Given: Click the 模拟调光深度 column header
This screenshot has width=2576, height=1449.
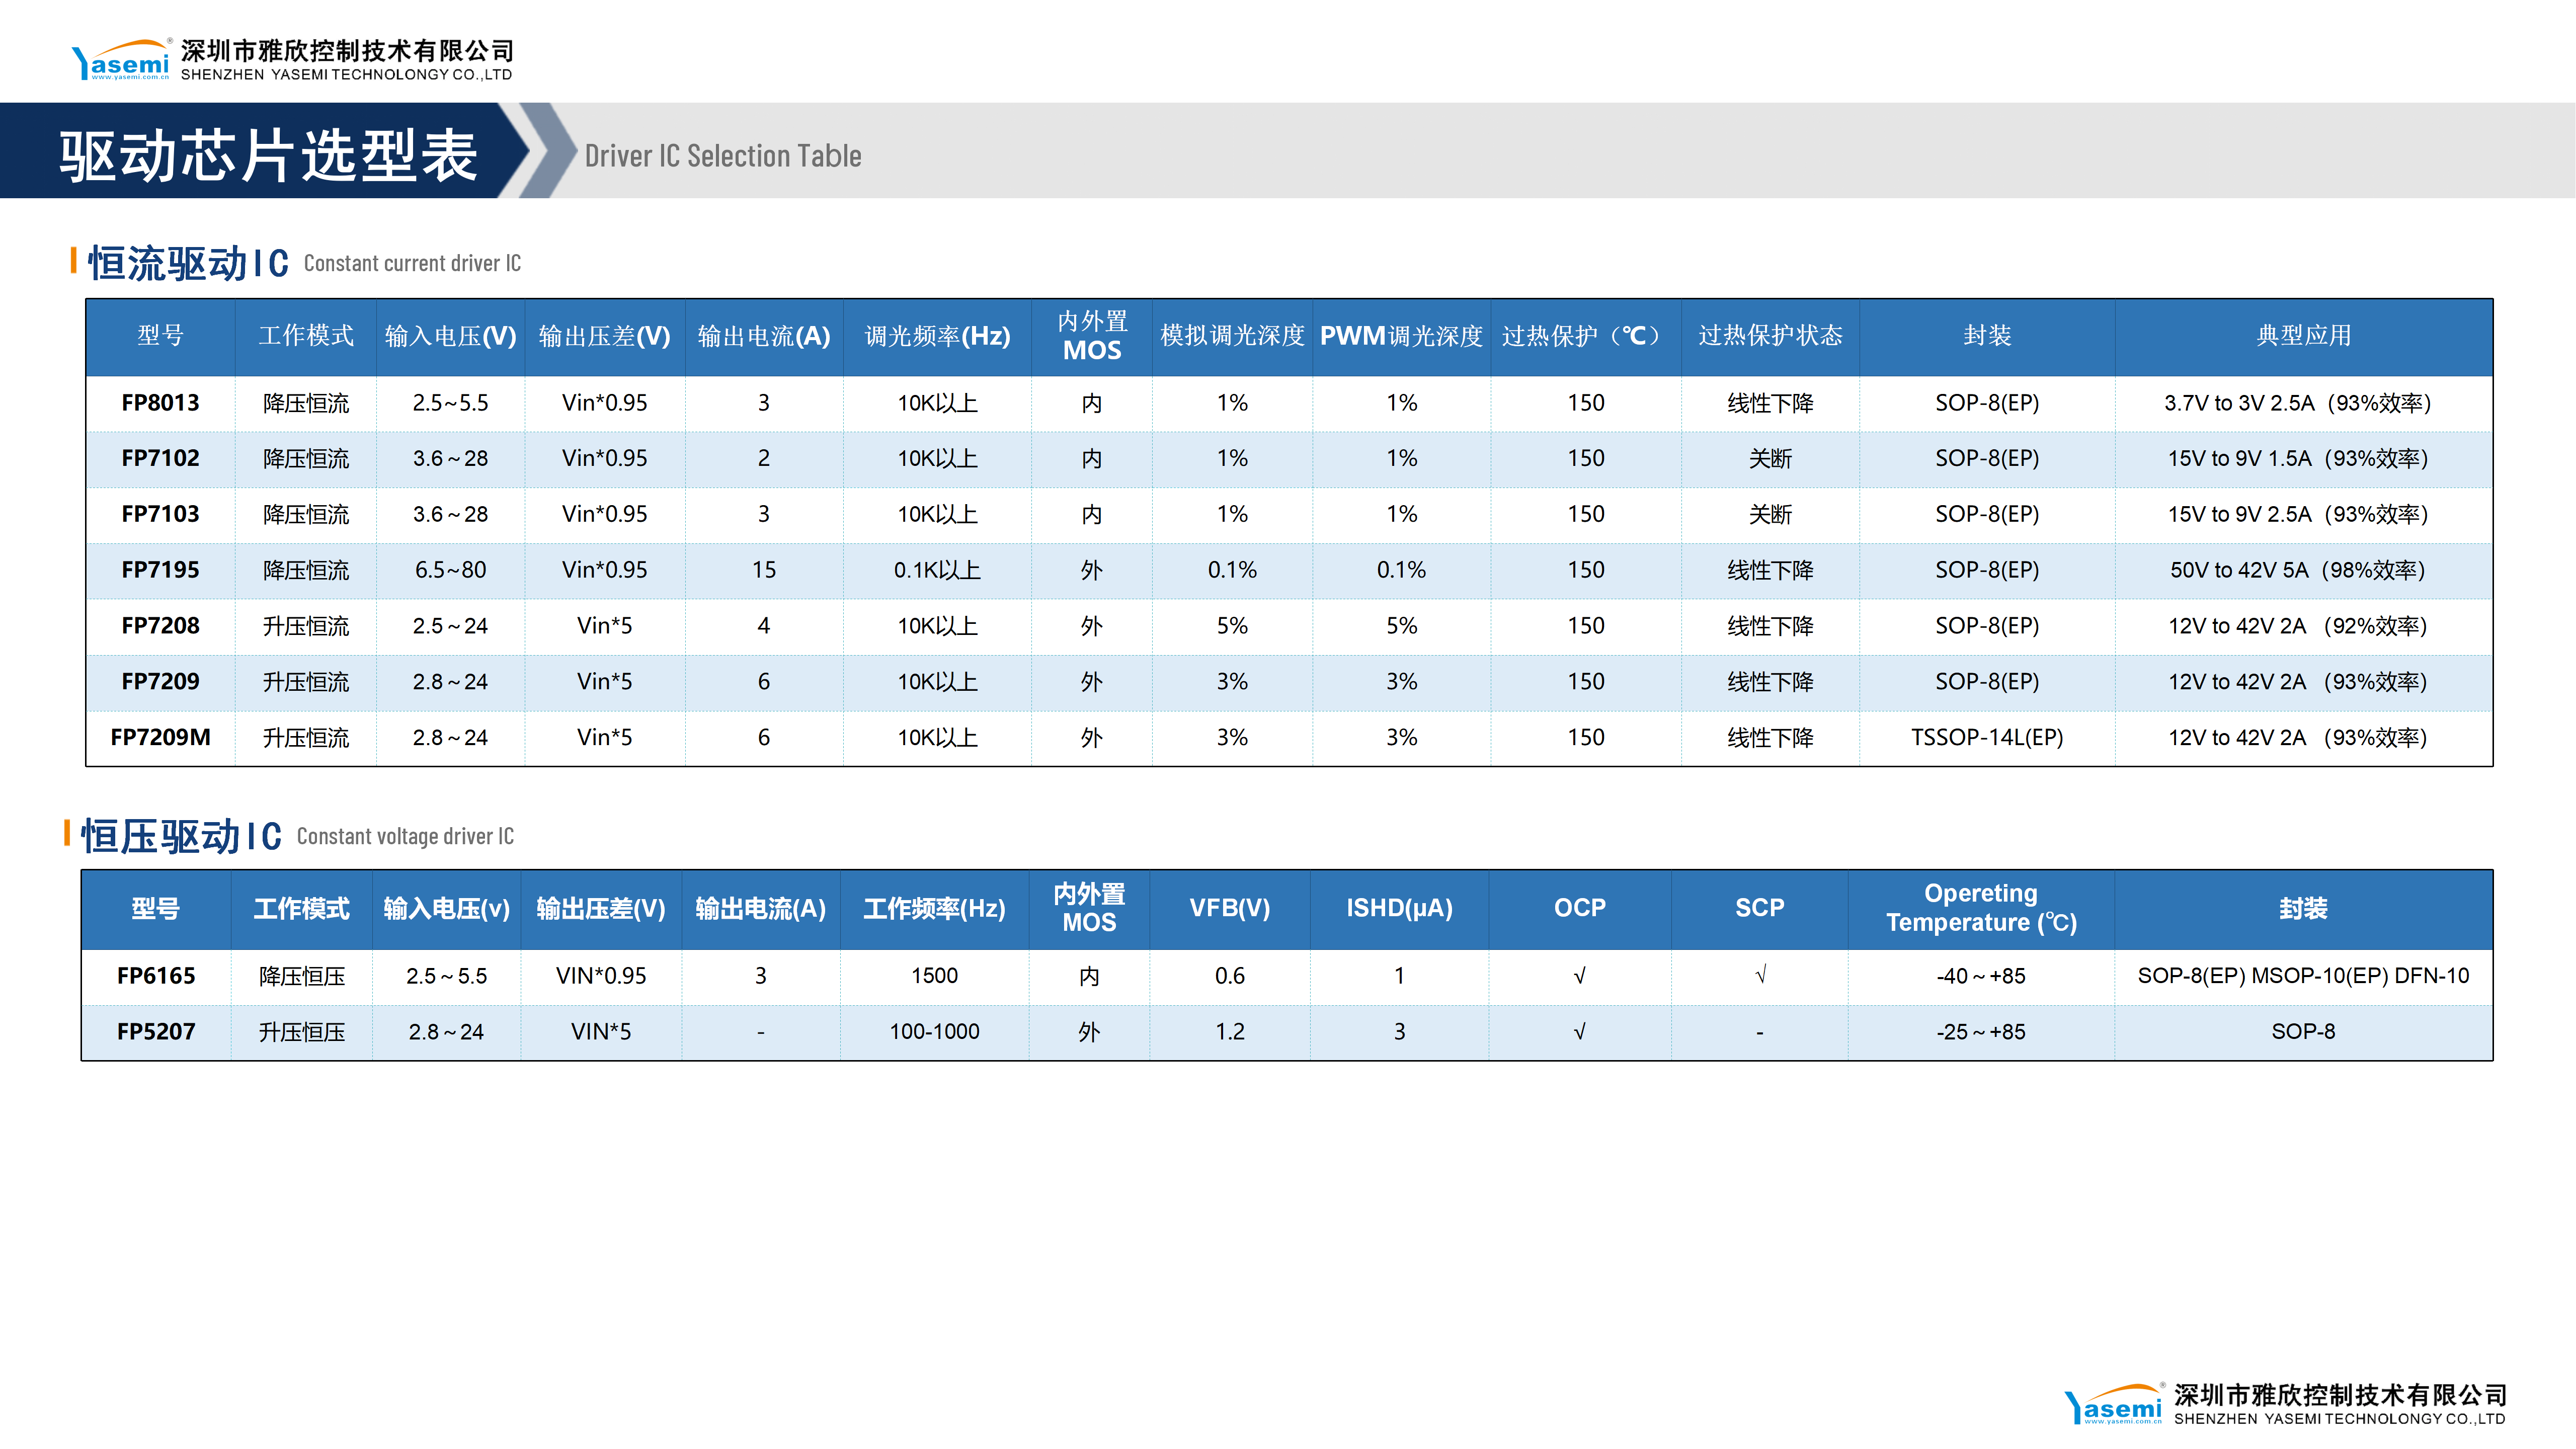Looking at the screenshot, I should point(1232,336).
